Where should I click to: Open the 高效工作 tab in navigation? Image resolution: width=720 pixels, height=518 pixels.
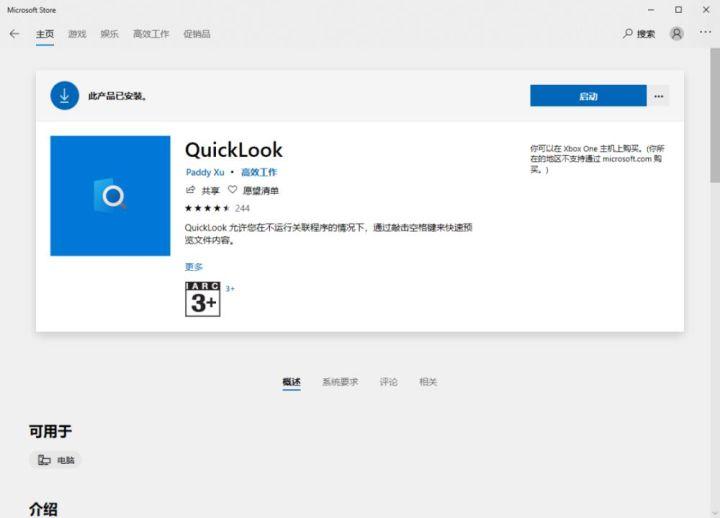point(151,34)
